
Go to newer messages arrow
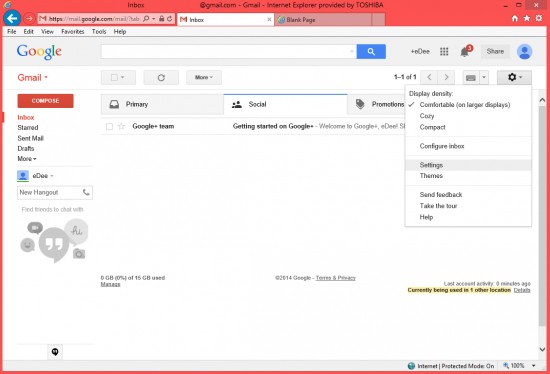tap(429, 77)
